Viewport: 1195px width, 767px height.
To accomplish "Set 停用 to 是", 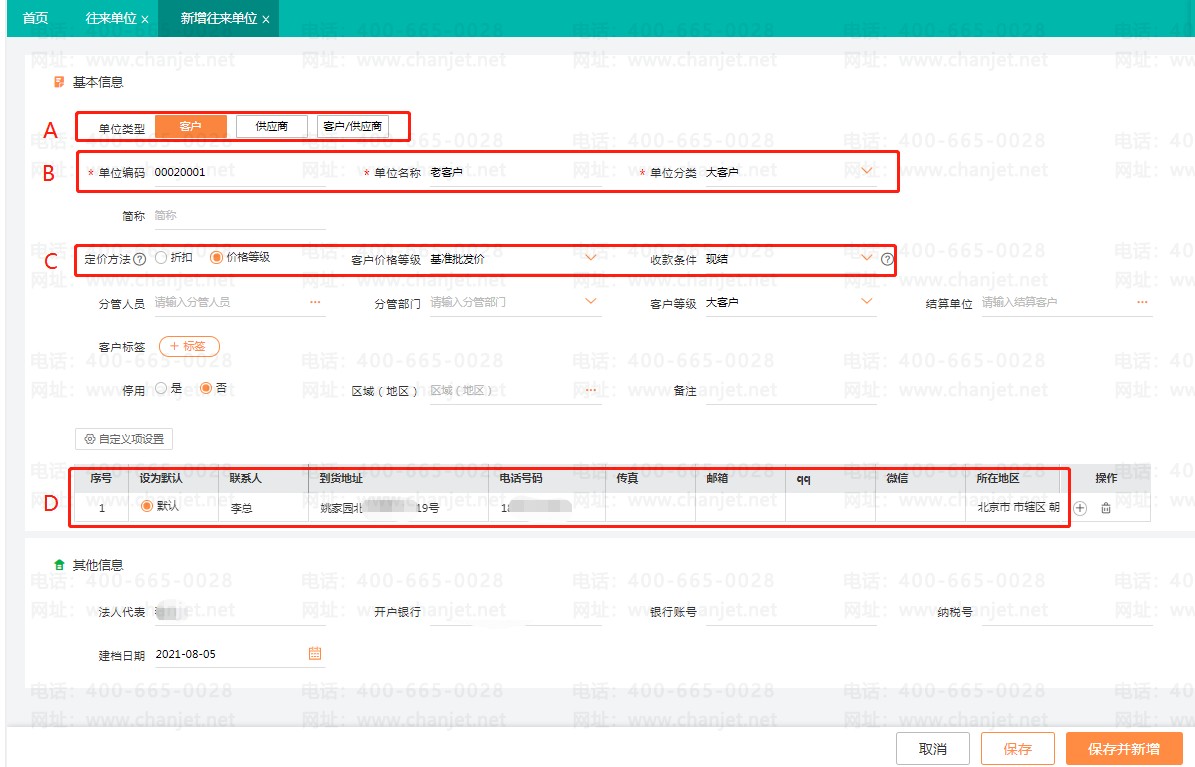I will click(161, 388).
